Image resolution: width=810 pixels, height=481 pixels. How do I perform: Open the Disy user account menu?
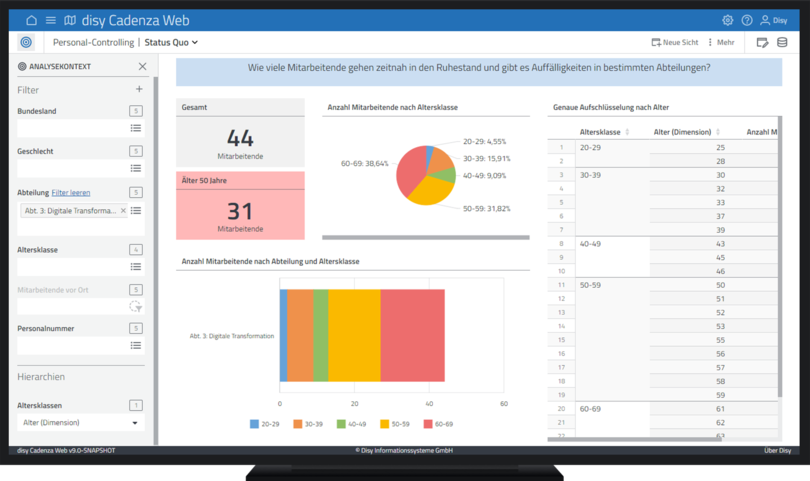(x=774, y=20)
